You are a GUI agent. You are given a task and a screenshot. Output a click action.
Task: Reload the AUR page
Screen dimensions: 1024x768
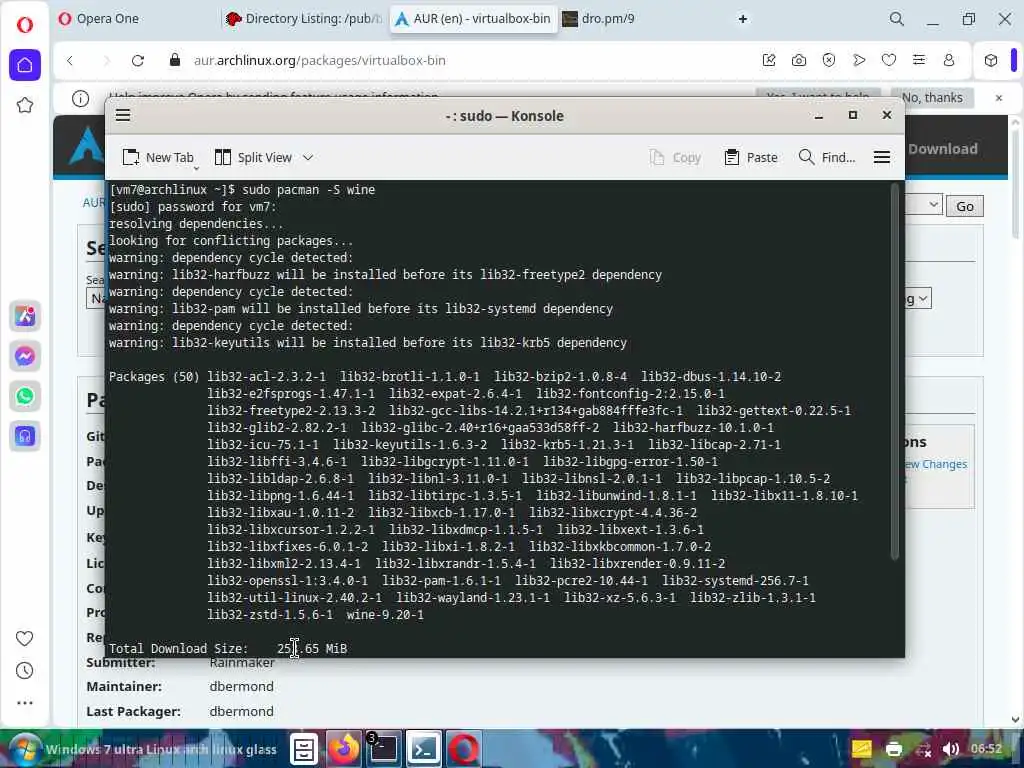(x=138, y=60)
